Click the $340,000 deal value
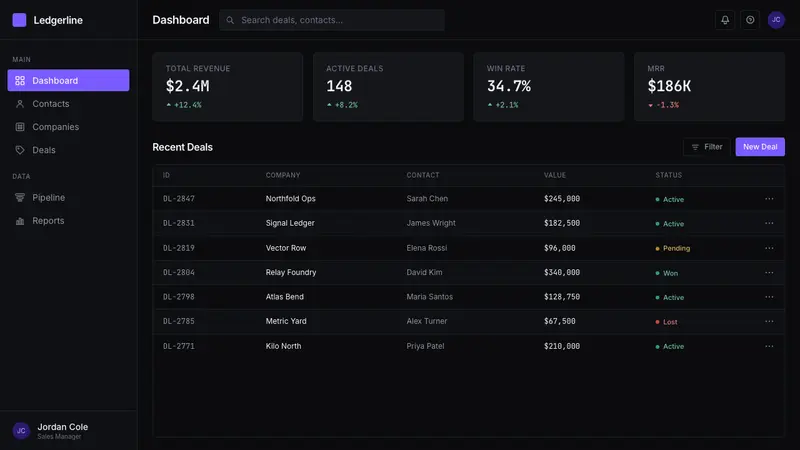The image size is (800, 450). click(562, 272)
